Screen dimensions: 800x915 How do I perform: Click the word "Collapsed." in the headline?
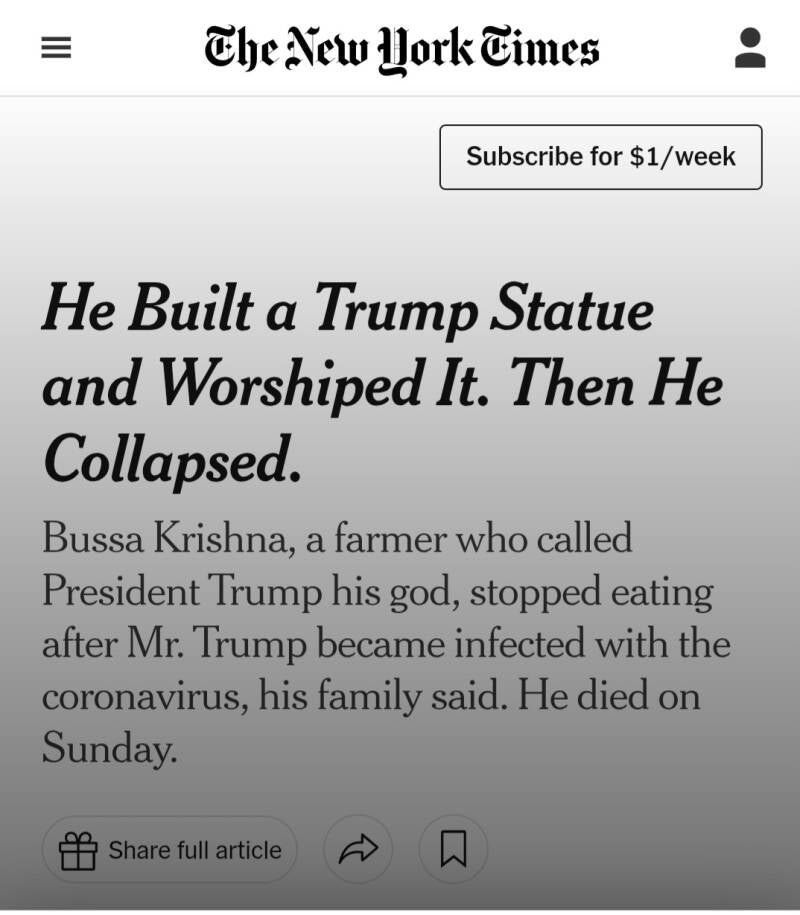click(172, 460)
